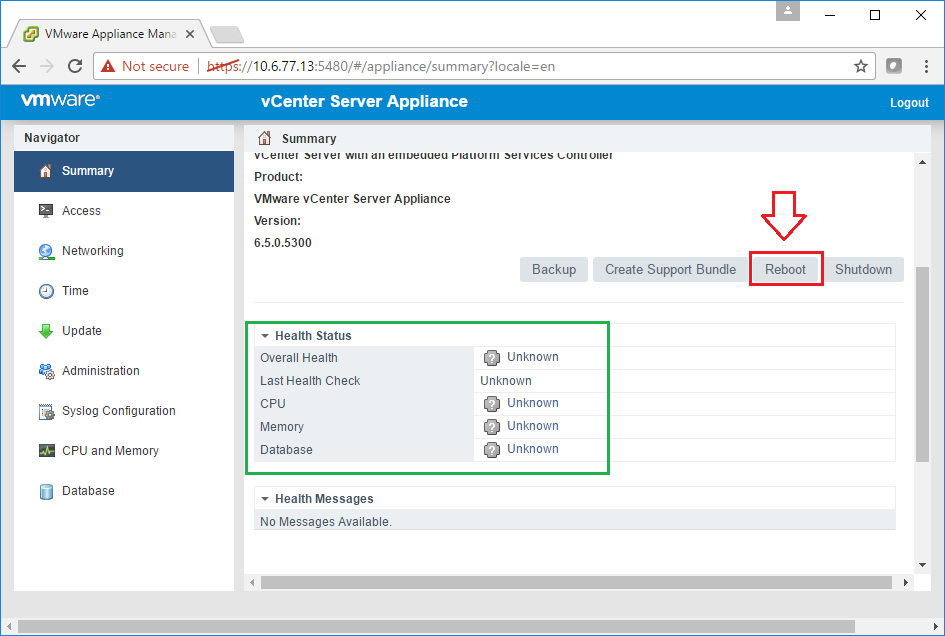Collapse the Health Status section
Screen dimensions: 945x636
(x=265, y=336)
